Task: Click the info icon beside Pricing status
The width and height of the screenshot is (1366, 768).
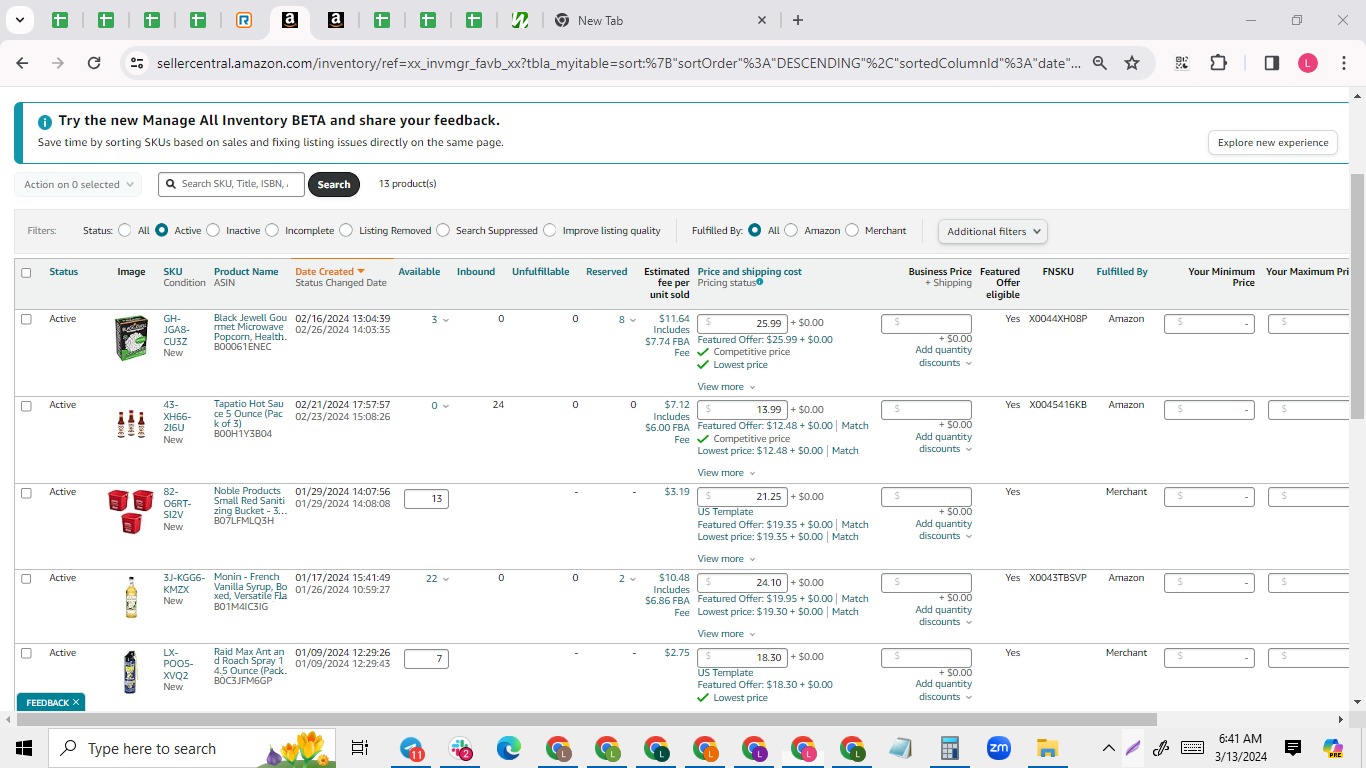Action: [760, 282]
